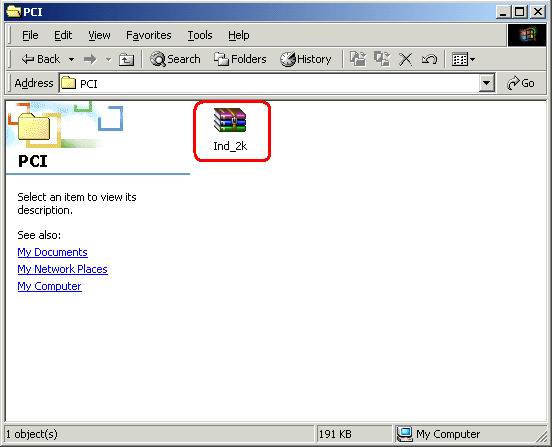Click the Undo toolbar icon

coord(429,59)
